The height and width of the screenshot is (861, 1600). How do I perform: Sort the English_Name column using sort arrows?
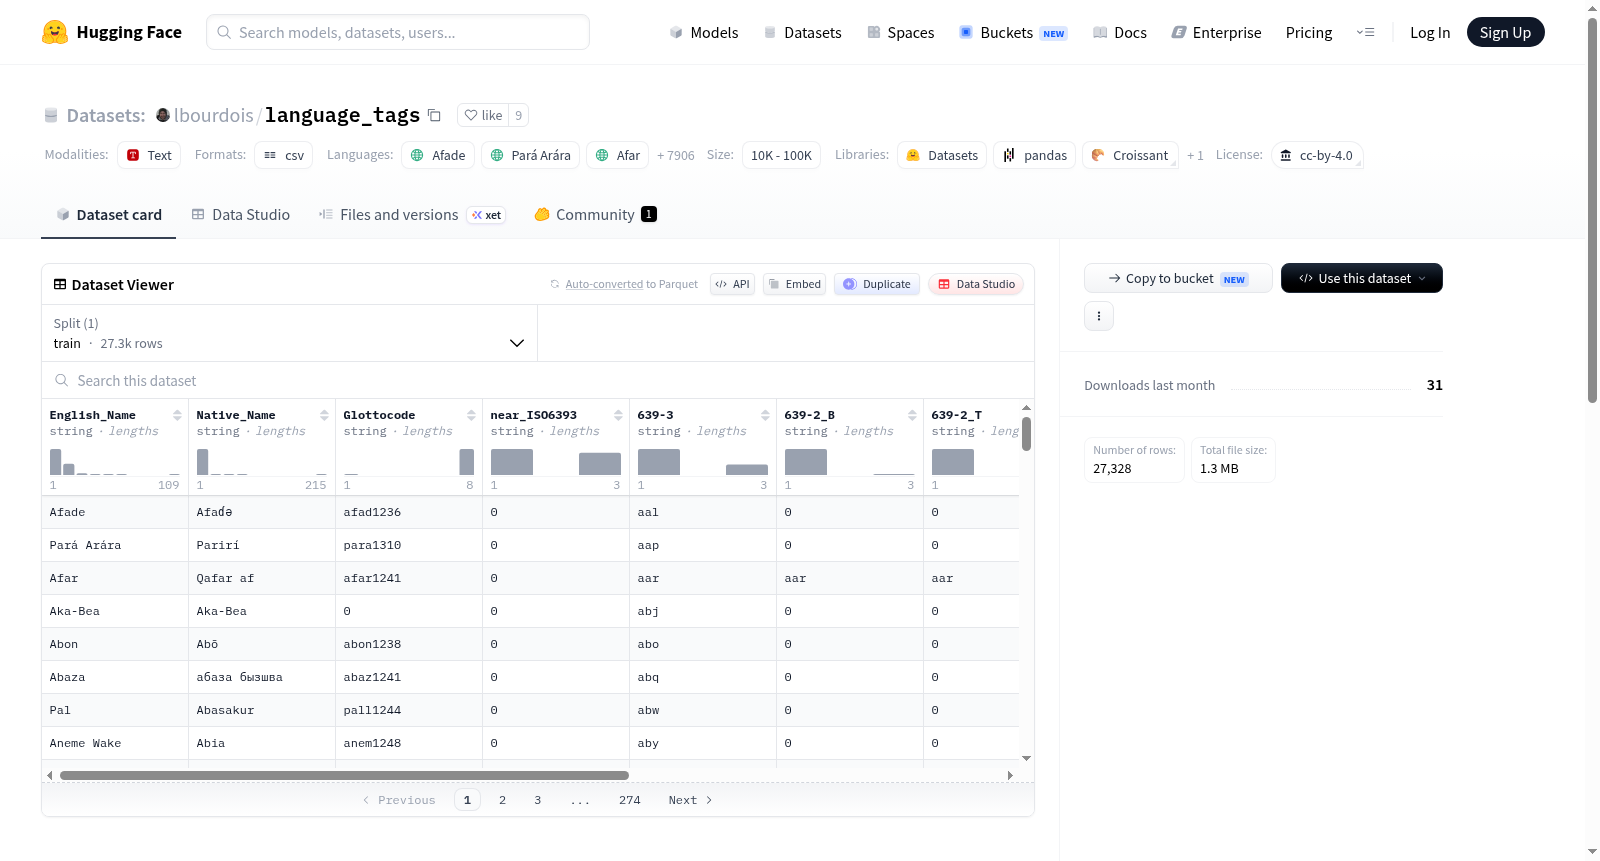point(177,415)
